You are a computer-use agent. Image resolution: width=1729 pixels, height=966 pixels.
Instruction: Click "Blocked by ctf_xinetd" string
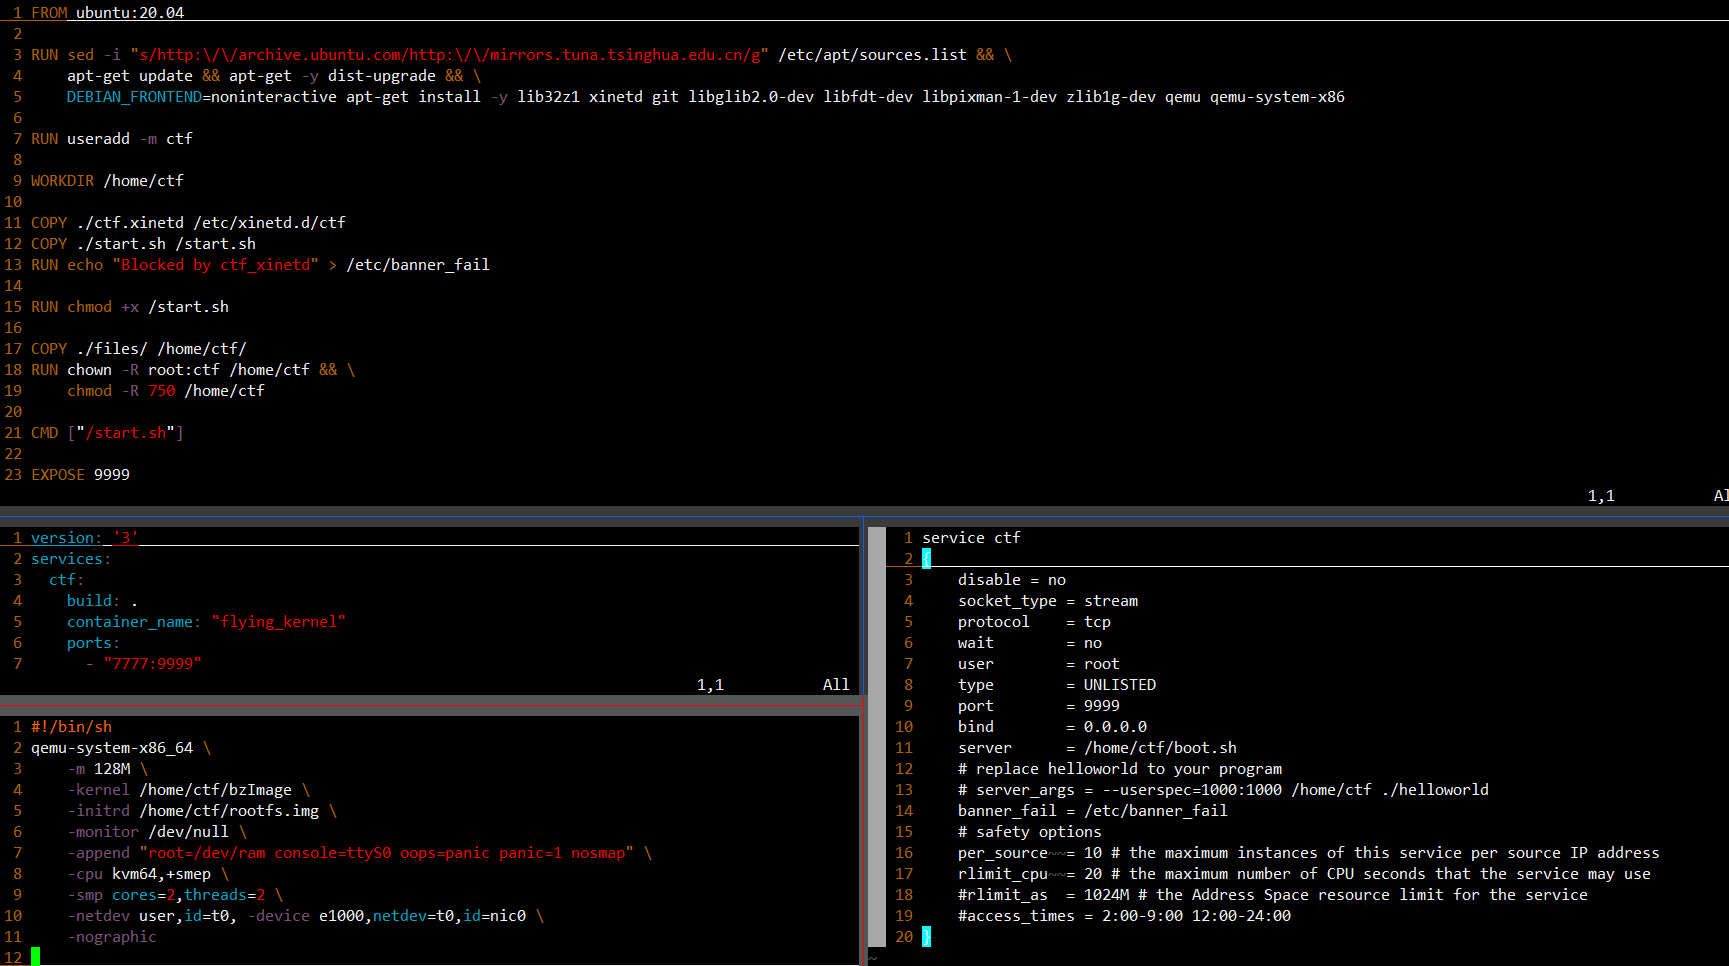[x=215, y=265]
